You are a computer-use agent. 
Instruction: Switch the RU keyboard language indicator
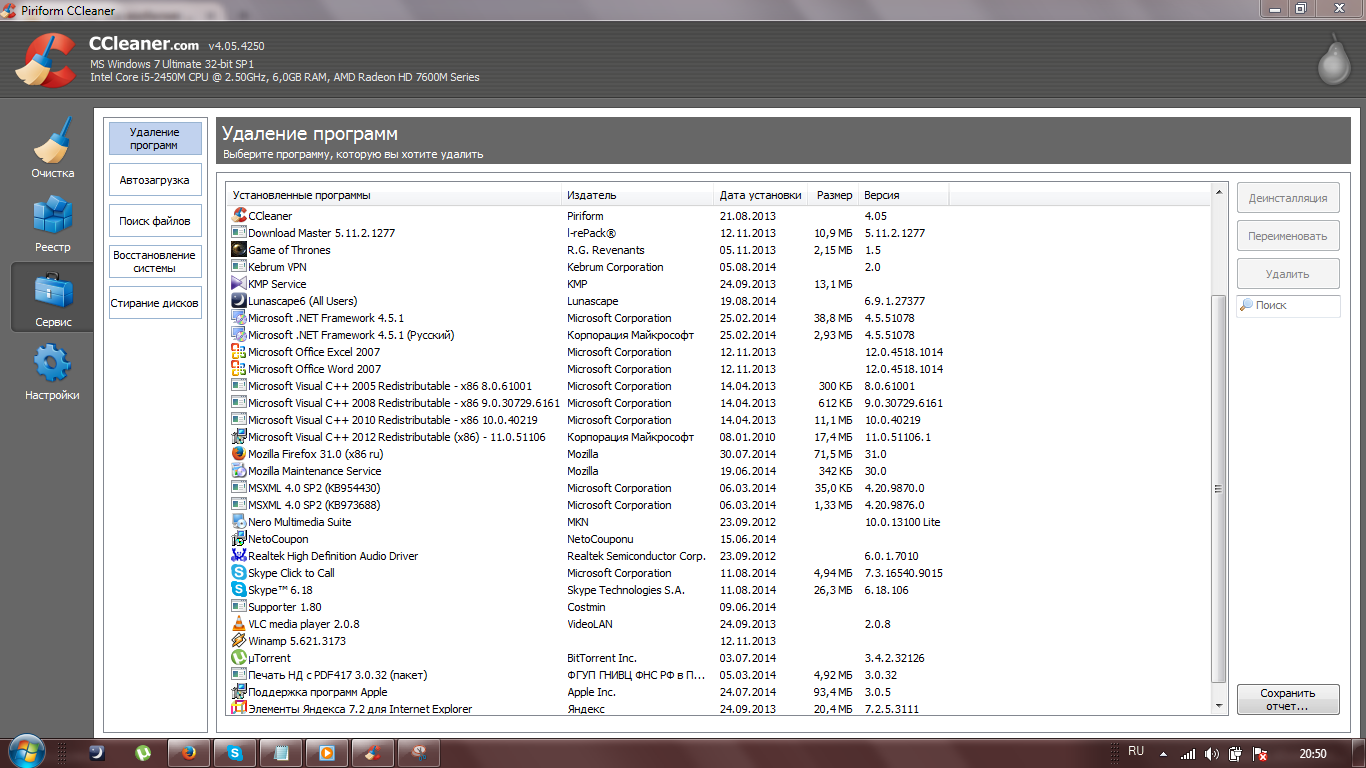(1136, 751)
